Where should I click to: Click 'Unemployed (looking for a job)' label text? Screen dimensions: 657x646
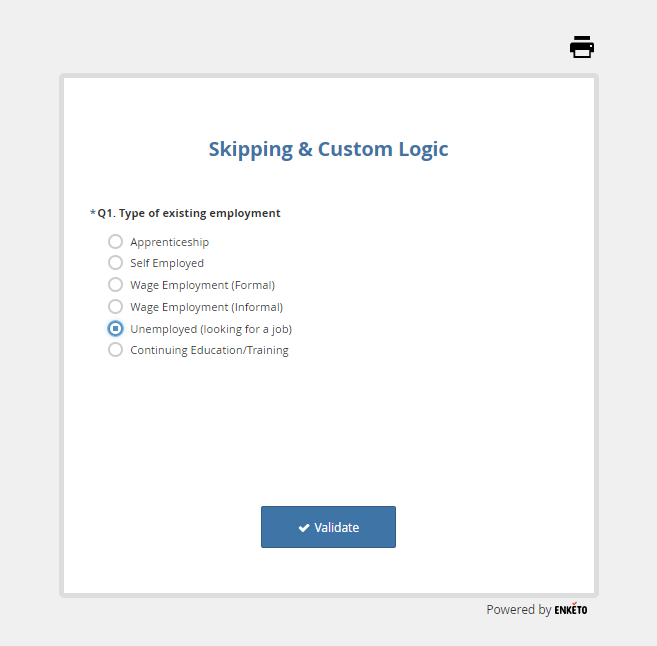coord(211,329)
